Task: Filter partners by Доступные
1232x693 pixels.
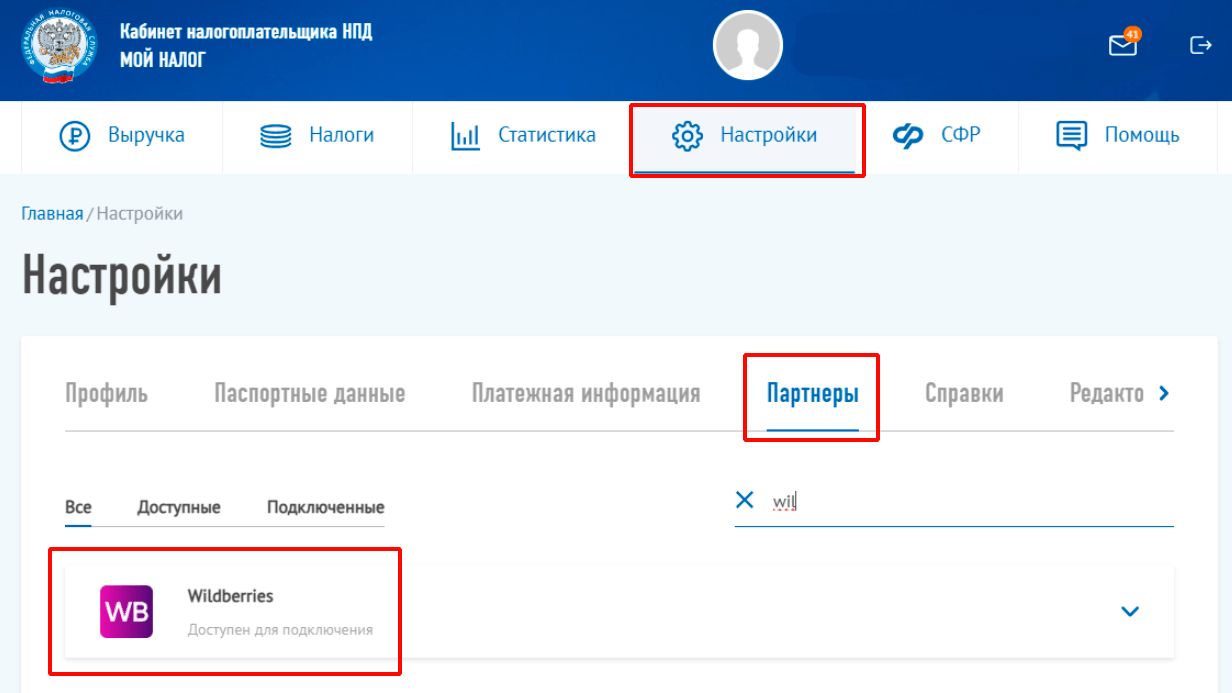Action: click(179, 507)
